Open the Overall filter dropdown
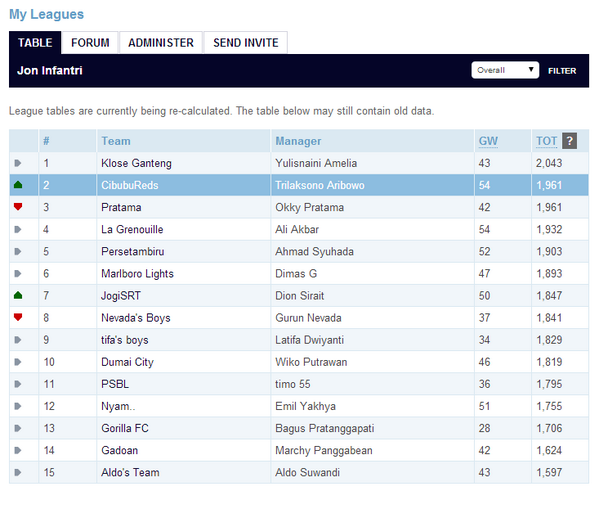Viewport: 599px width, 509px height. [505, 70]
